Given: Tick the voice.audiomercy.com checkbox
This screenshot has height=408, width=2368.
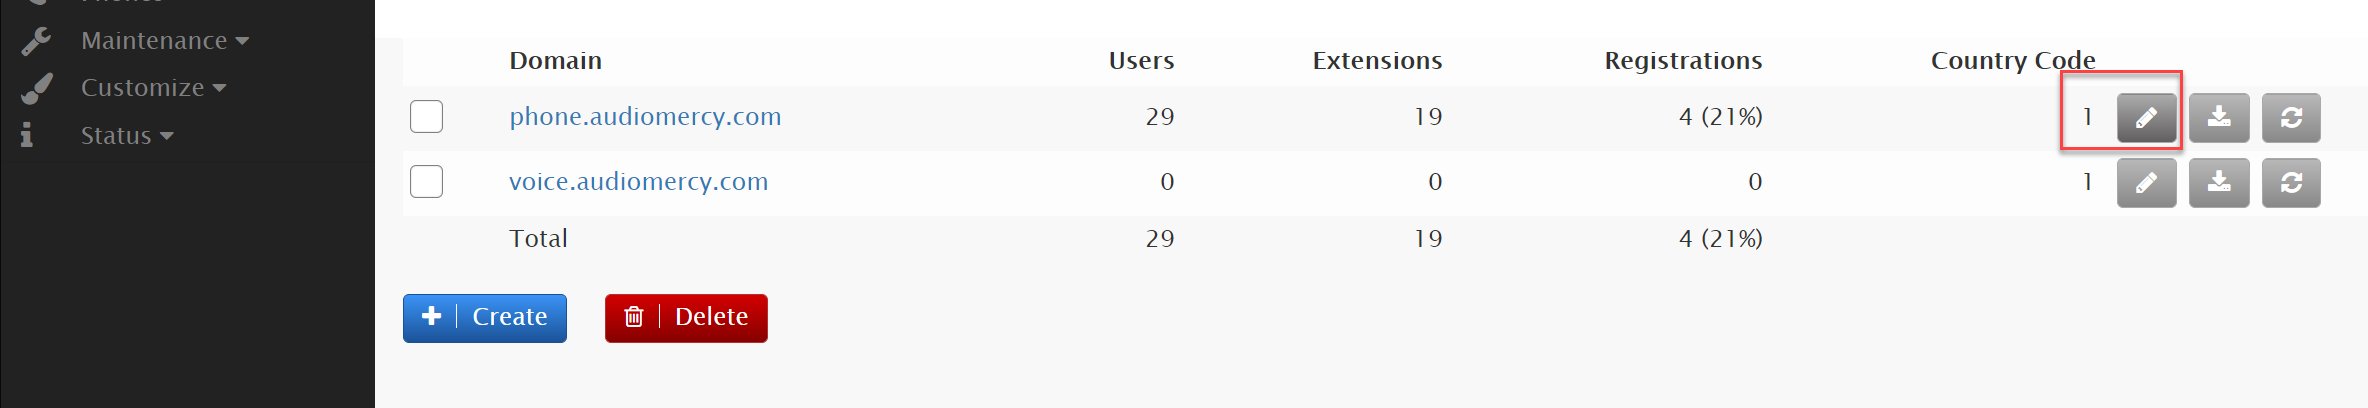Looking at the screenshot, I should 426,182.
